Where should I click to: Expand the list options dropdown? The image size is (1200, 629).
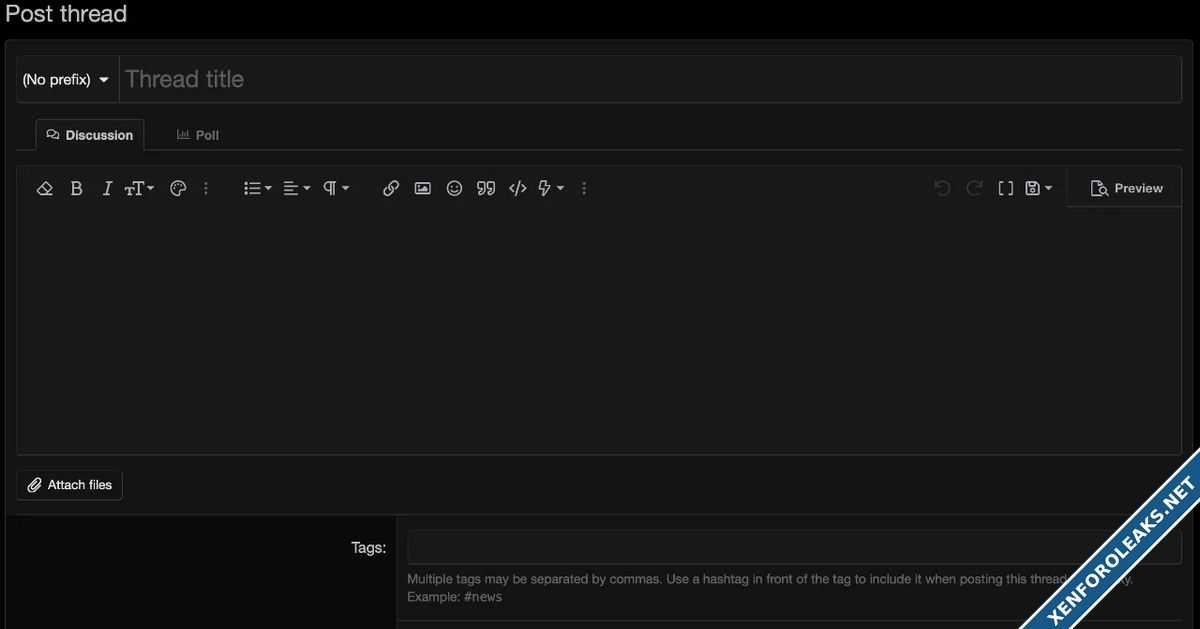point(258,188)
